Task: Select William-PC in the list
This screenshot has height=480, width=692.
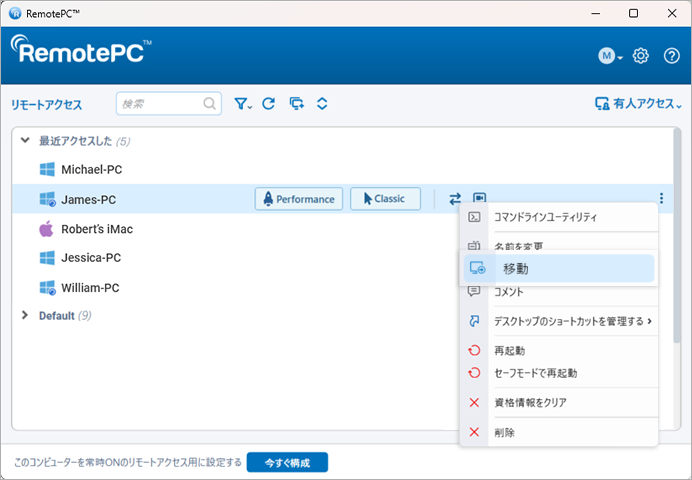Action: pyautogui.click(x=90, y=288)
